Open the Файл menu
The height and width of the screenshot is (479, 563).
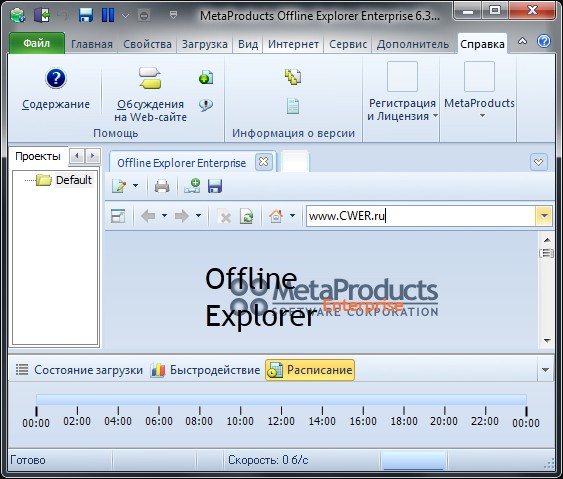point(37,43)
